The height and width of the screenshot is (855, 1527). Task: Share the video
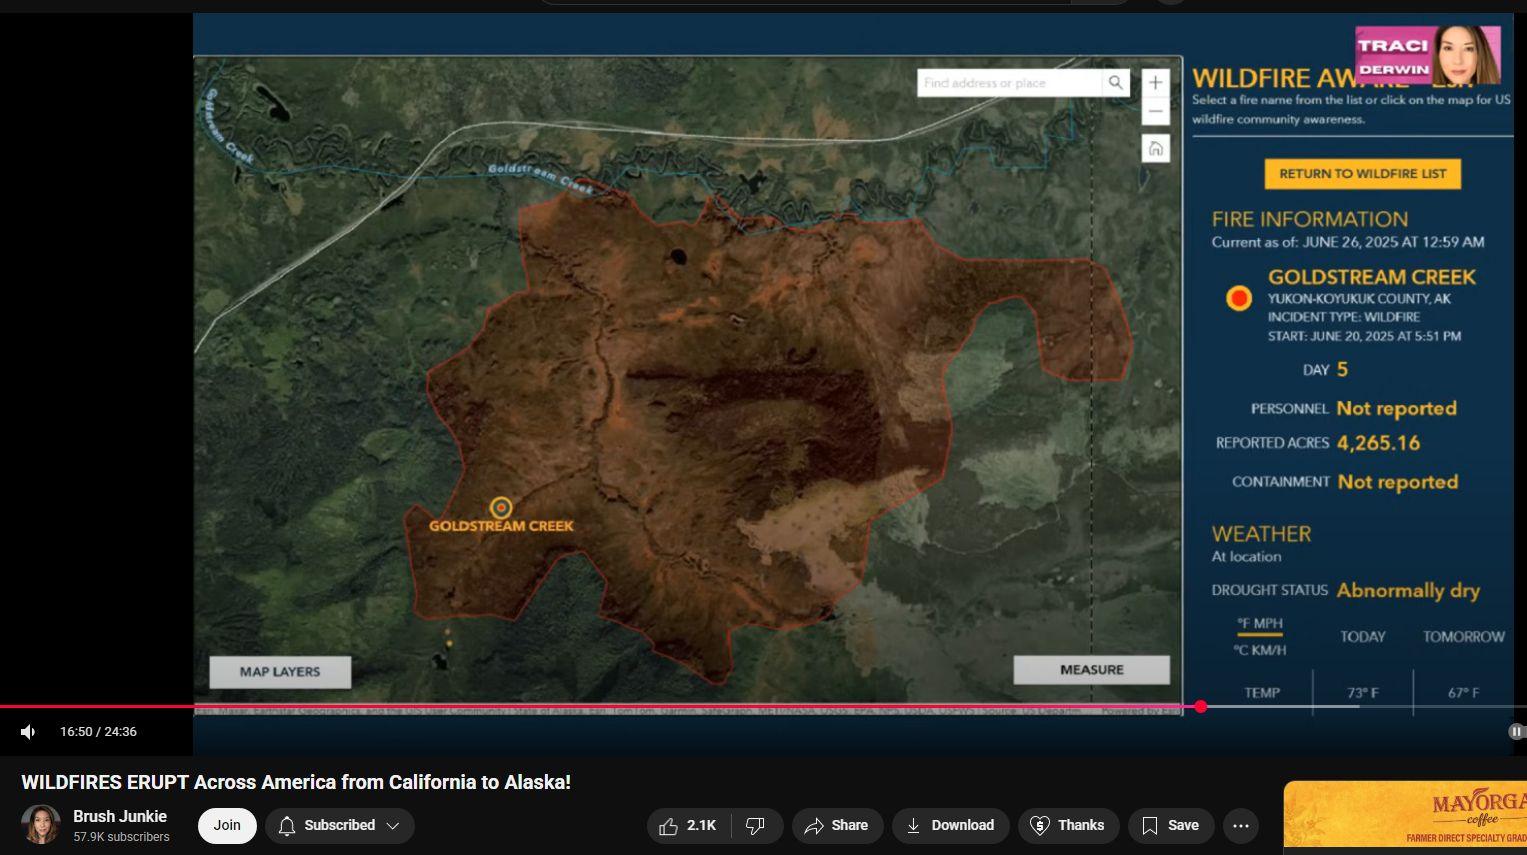(x=837, y=826)
